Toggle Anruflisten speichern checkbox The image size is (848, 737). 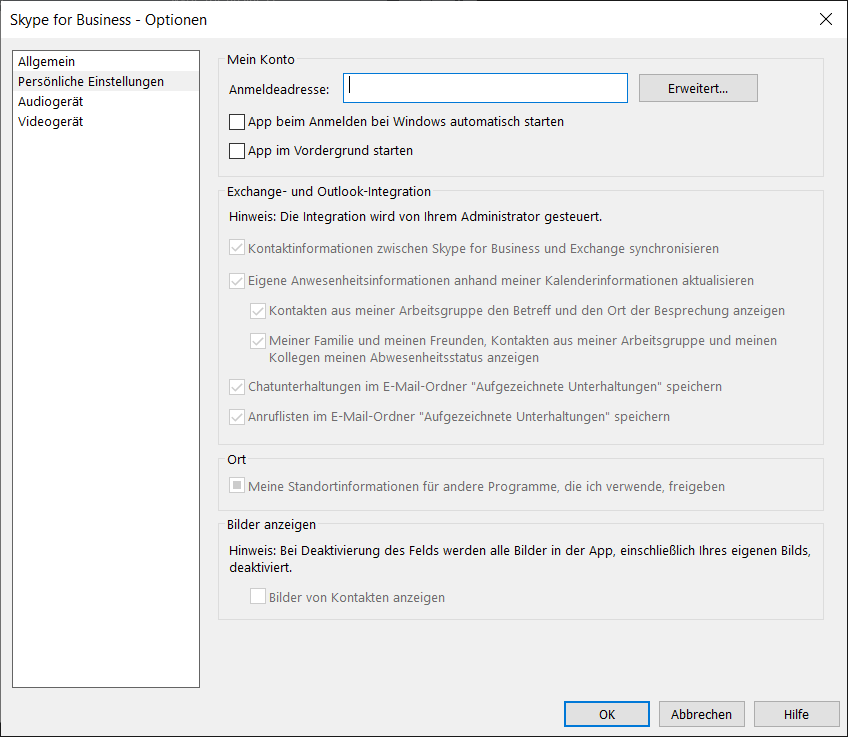click(237, 417)
